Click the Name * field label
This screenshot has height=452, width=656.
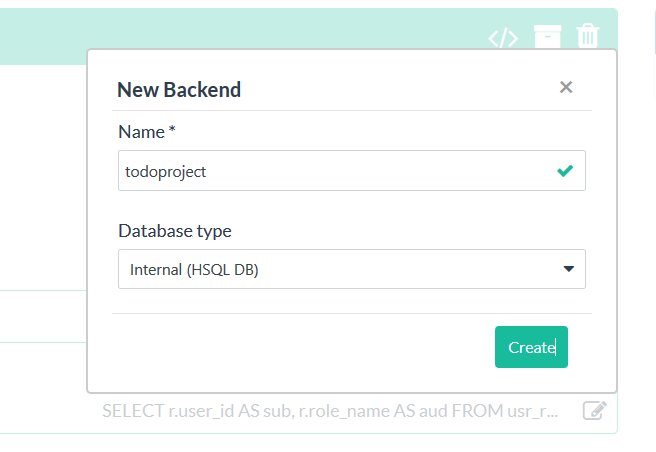[x=147, y=132]
